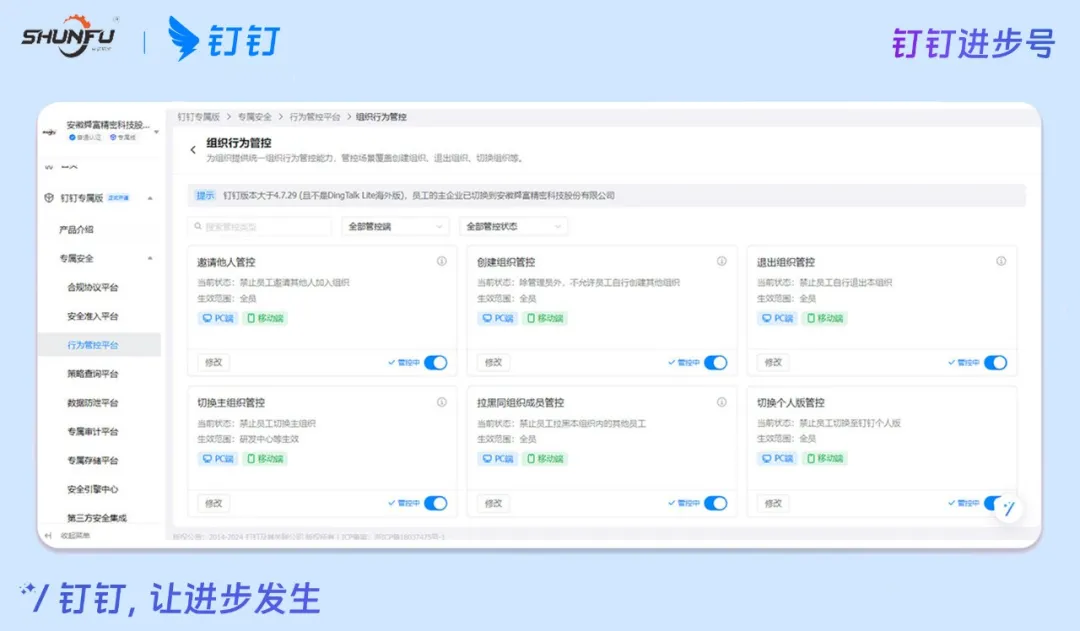Click the 提示 label in the notice bar
The height and width of the screenshot is (631, 1080).
pos(205,196)
